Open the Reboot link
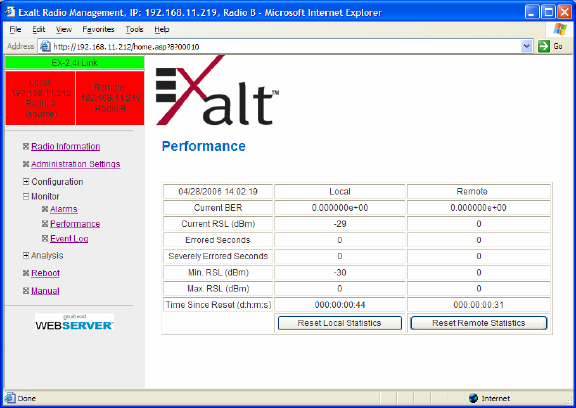This screenshot has height=408, width=576. pos(45,273)
